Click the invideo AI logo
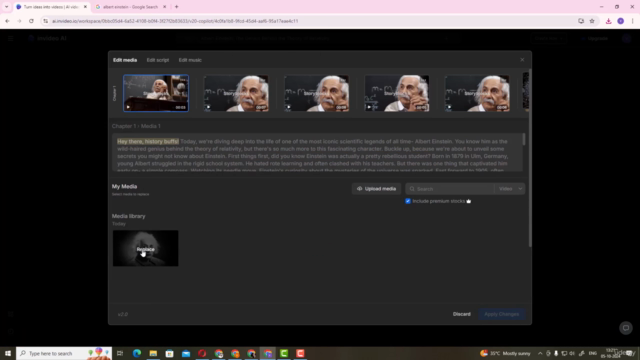This screenshot has height=360, width=640. tap(47, 38)
